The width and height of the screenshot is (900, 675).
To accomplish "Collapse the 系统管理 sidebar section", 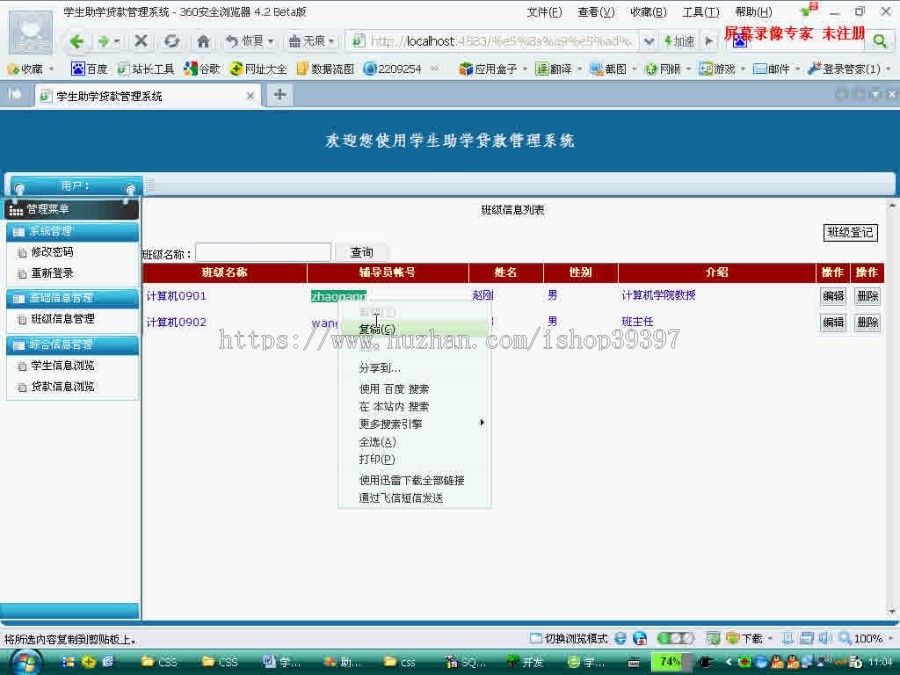I will pos(72,231).
